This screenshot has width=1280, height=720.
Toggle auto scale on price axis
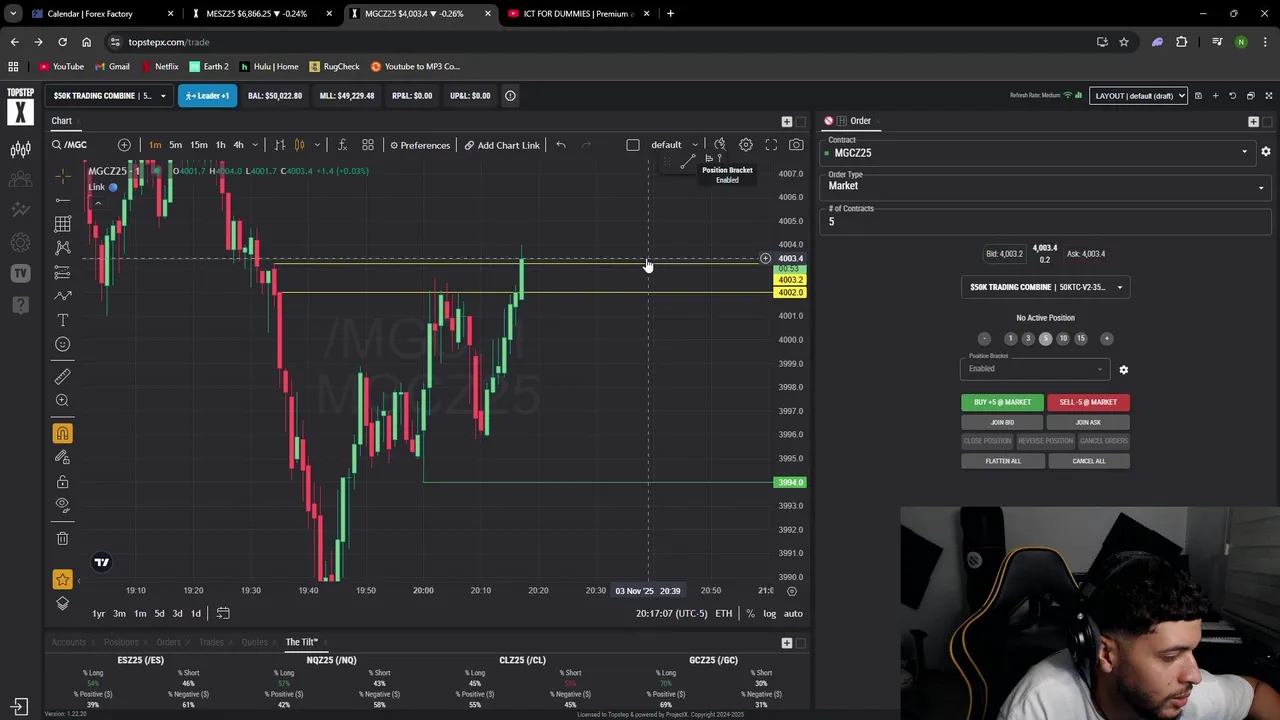point(793,613)
